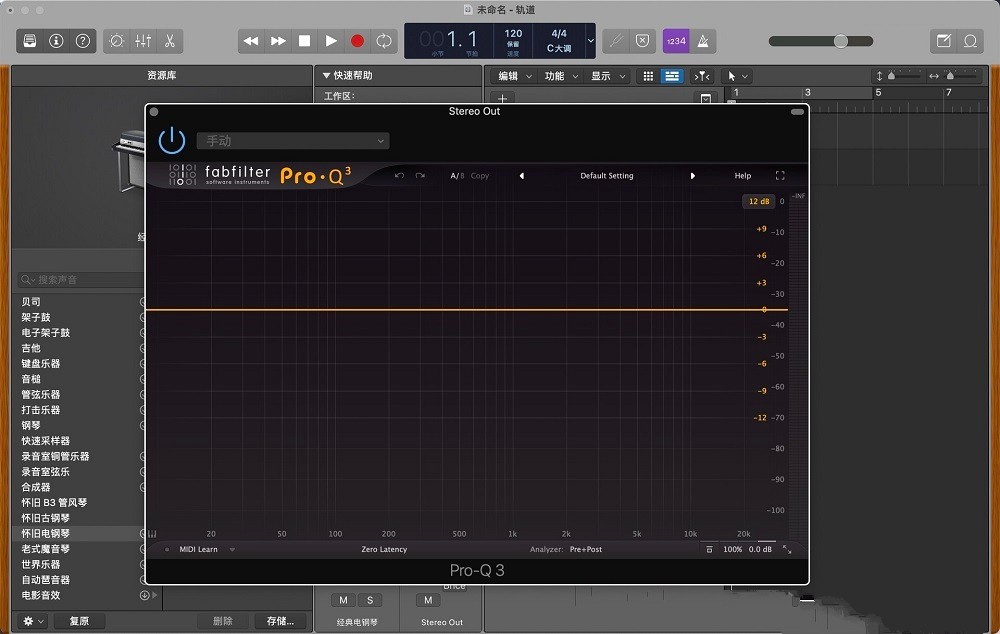
Task: Click Copy in Pro-Q 3 header
Action: [480, 175]
